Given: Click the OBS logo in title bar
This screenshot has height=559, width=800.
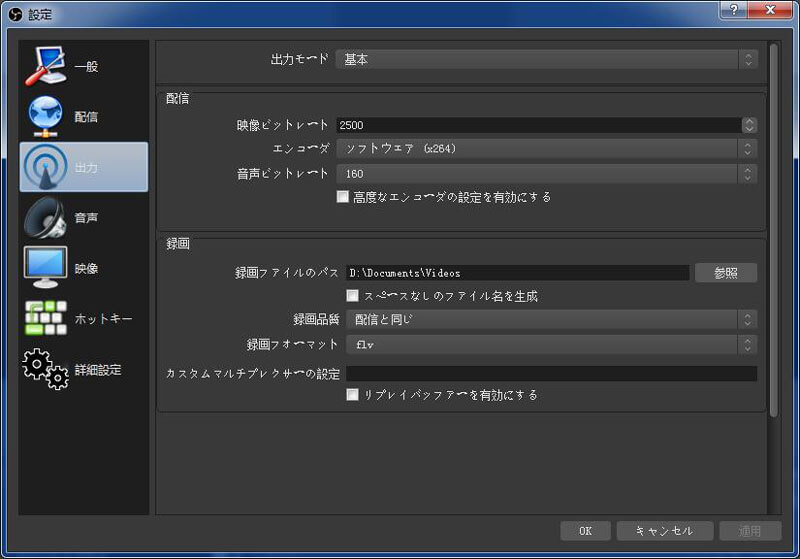Looking at the screenshot, I should tap(16, 14).
